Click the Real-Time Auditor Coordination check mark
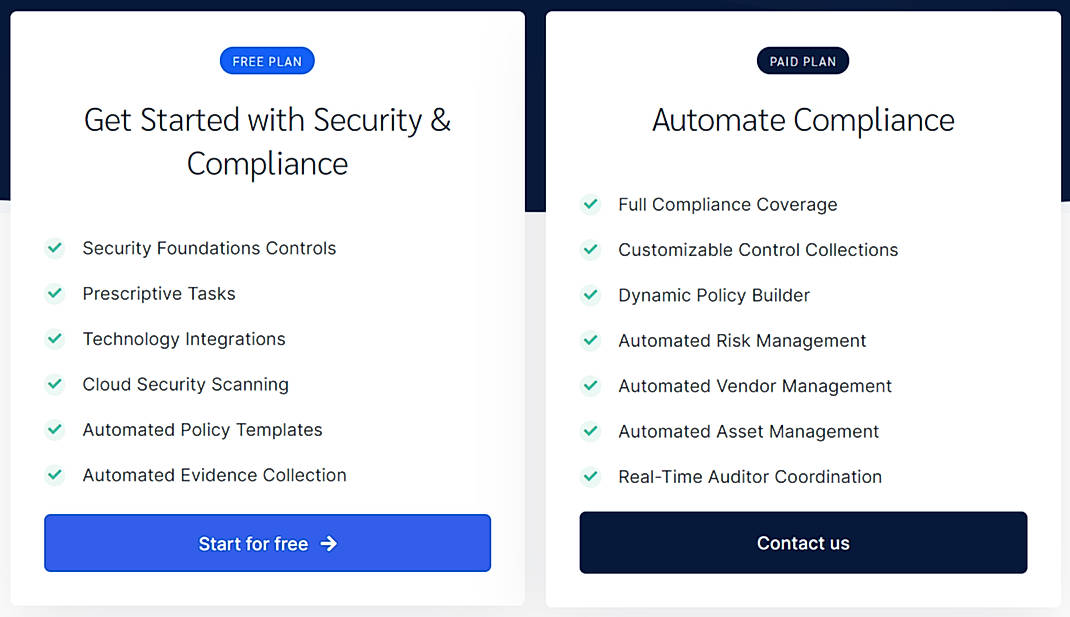 tap(590, 477)
